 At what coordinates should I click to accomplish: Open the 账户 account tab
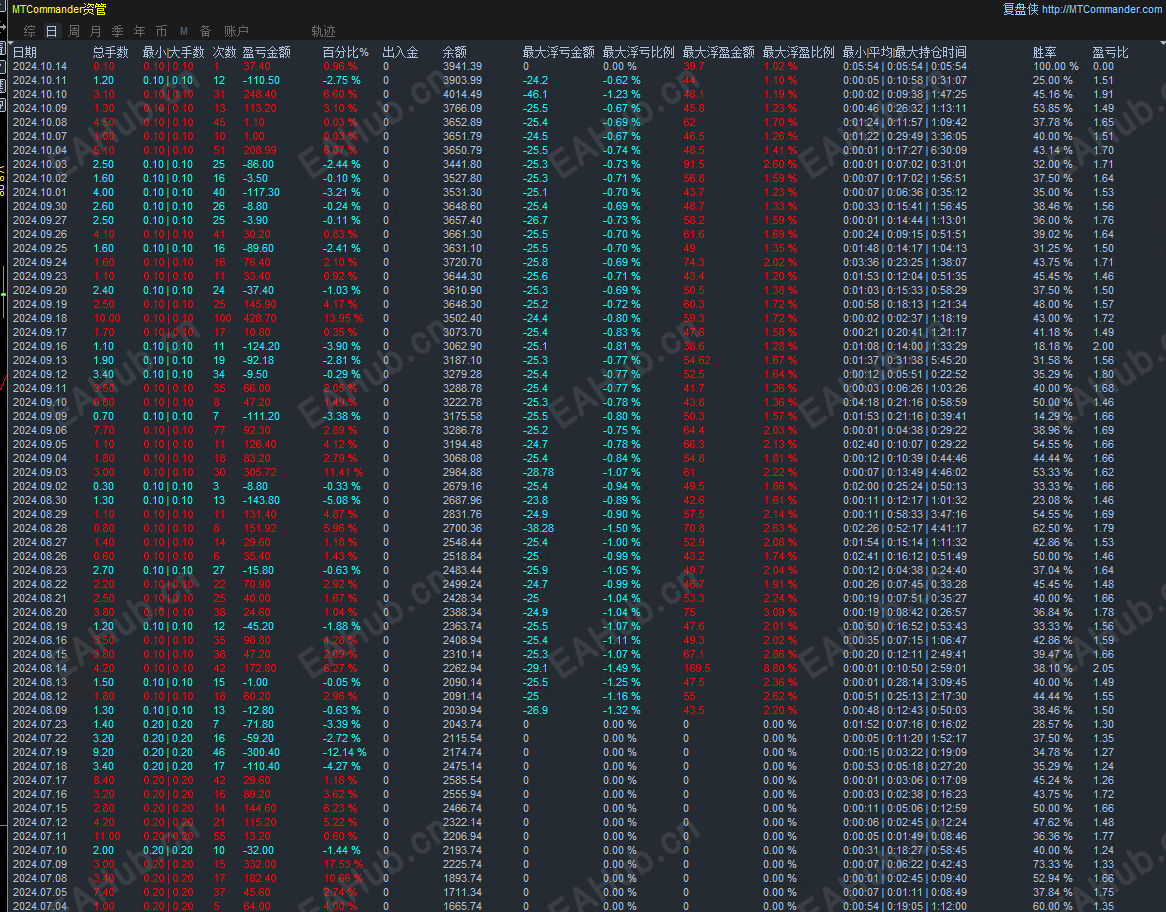pyautogui.click(x=236, y=31)
